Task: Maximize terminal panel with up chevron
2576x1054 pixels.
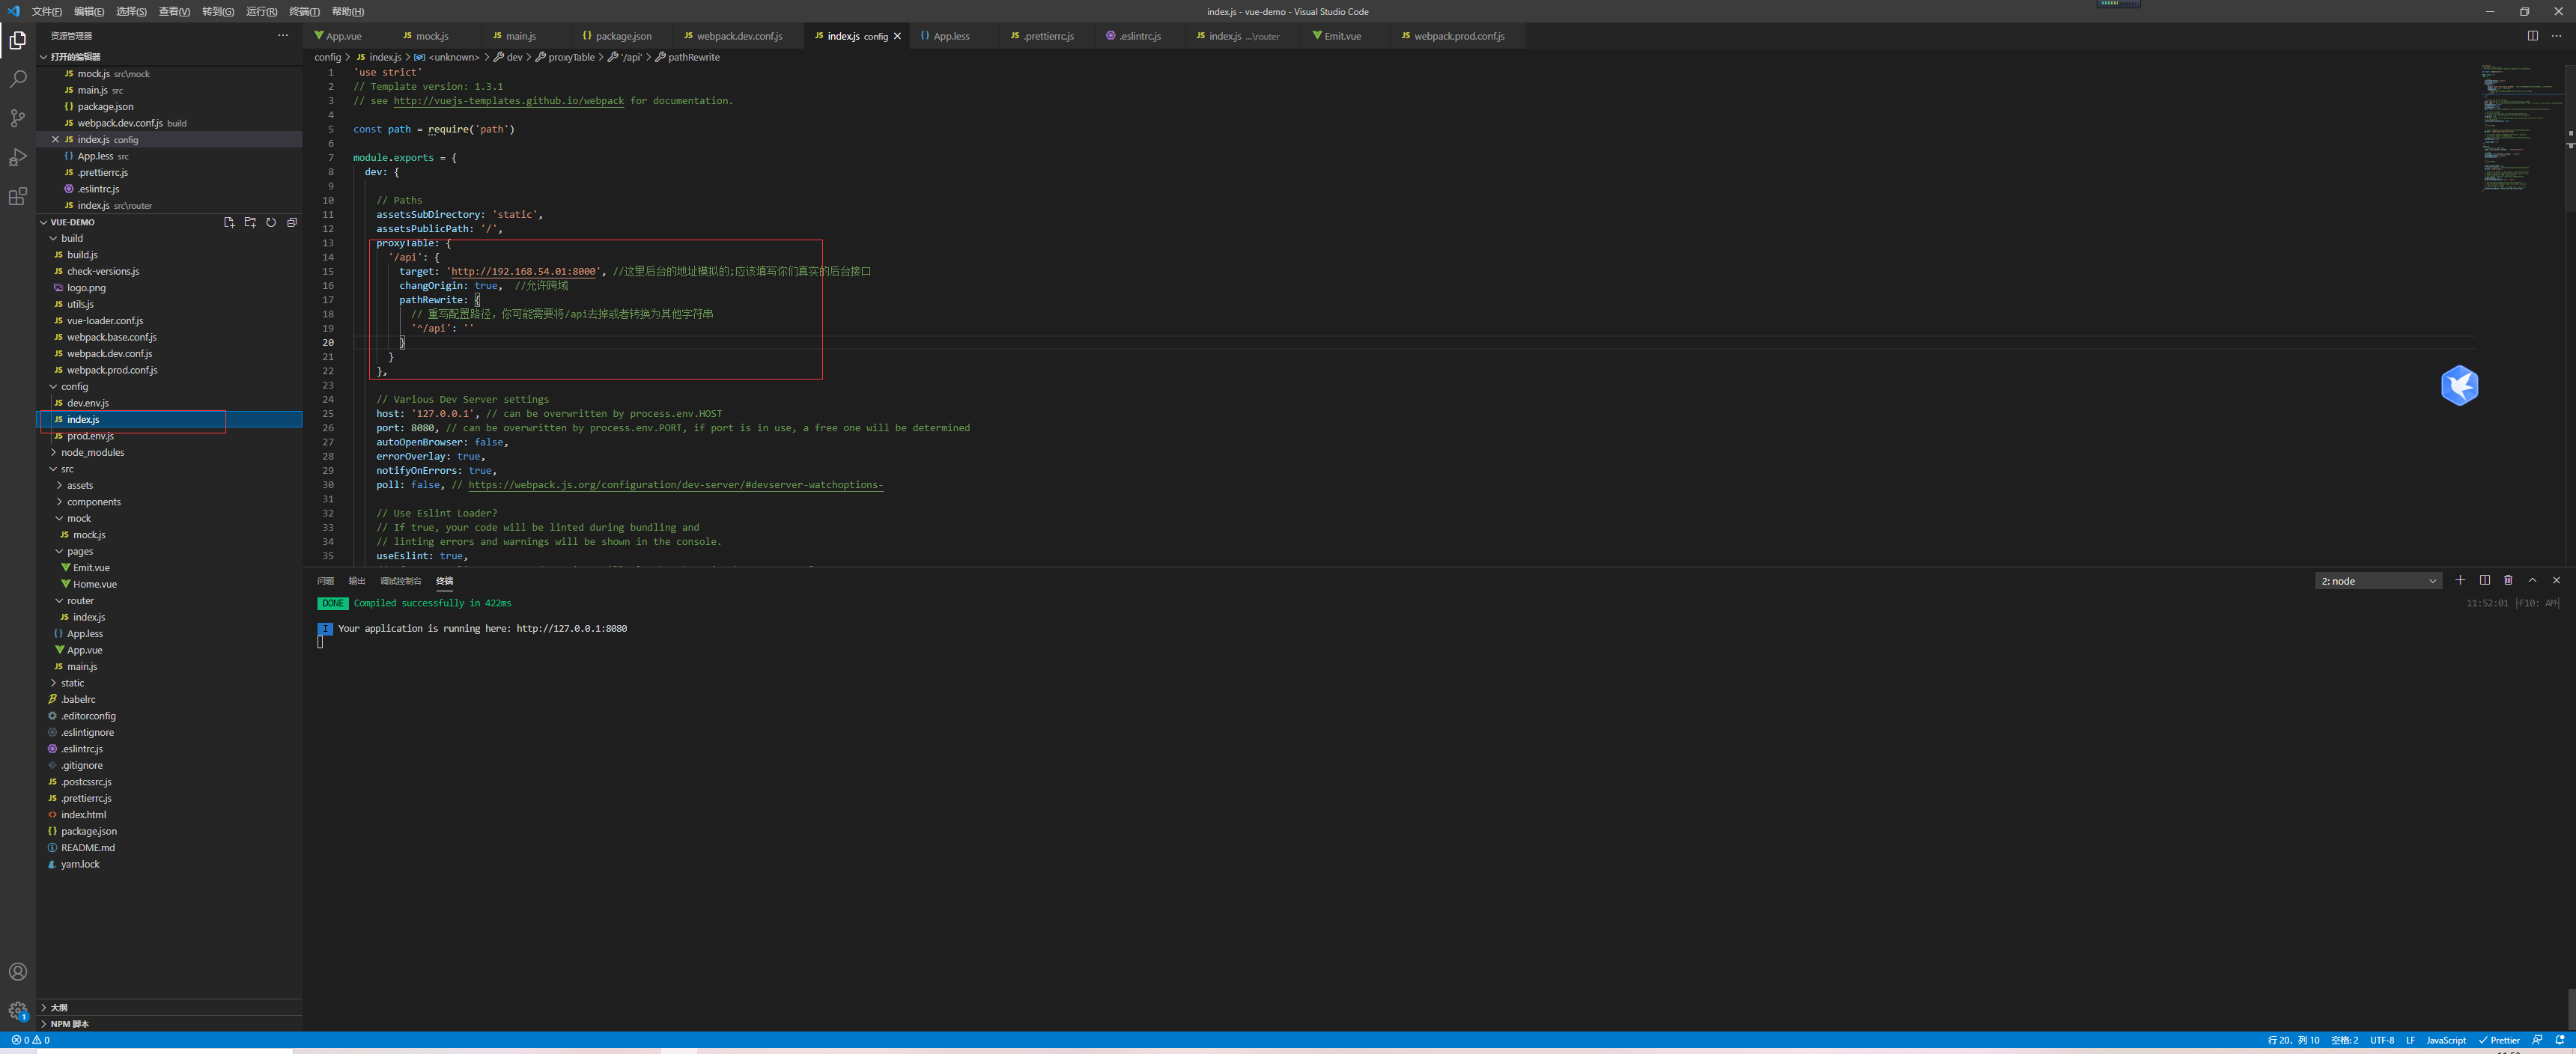Action: pos(2532,580)
